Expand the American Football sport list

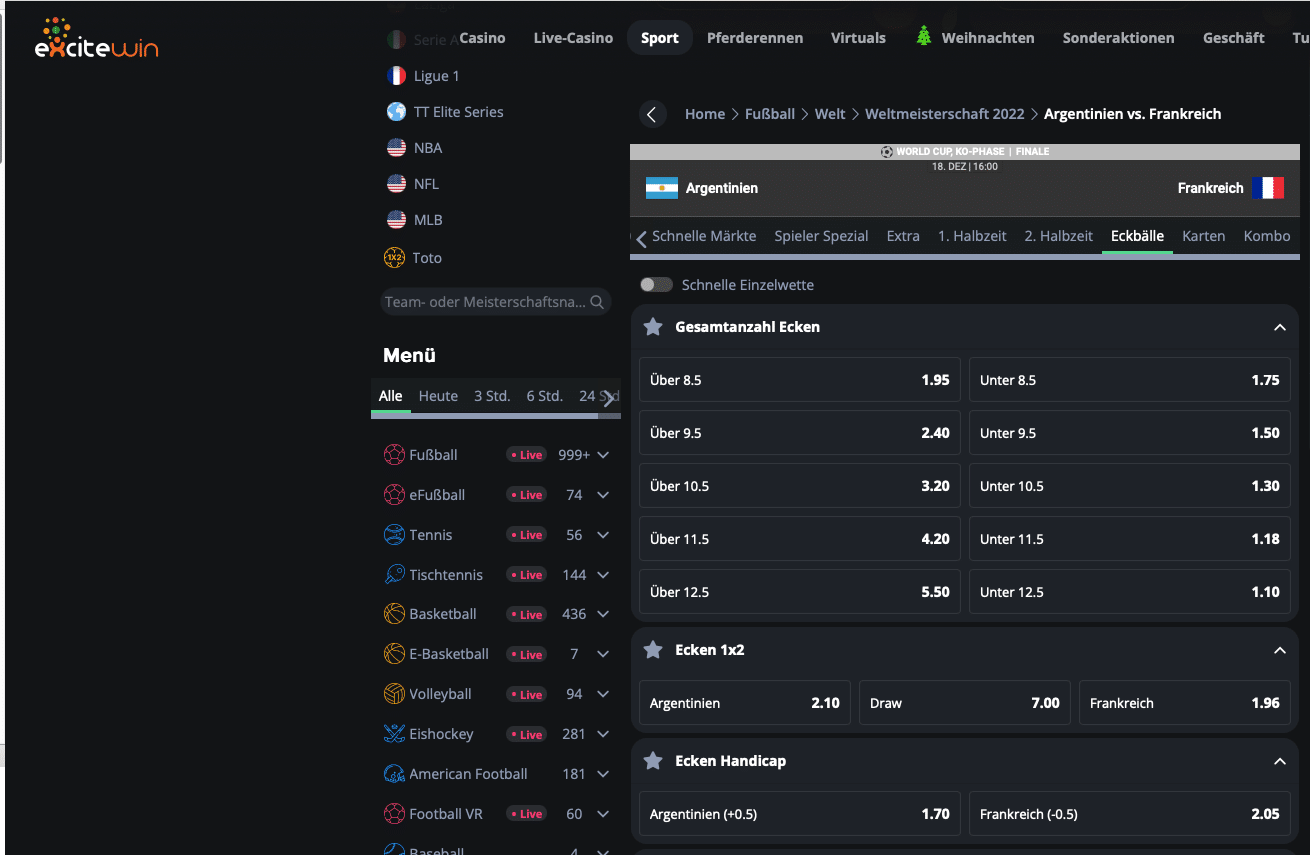coord(603,774)
